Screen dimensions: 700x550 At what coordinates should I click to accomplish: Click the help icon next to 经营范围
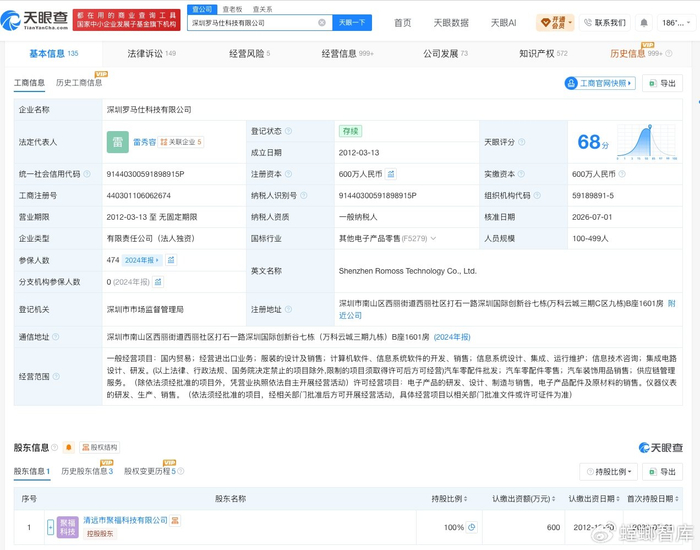click(x=56, y=376)
